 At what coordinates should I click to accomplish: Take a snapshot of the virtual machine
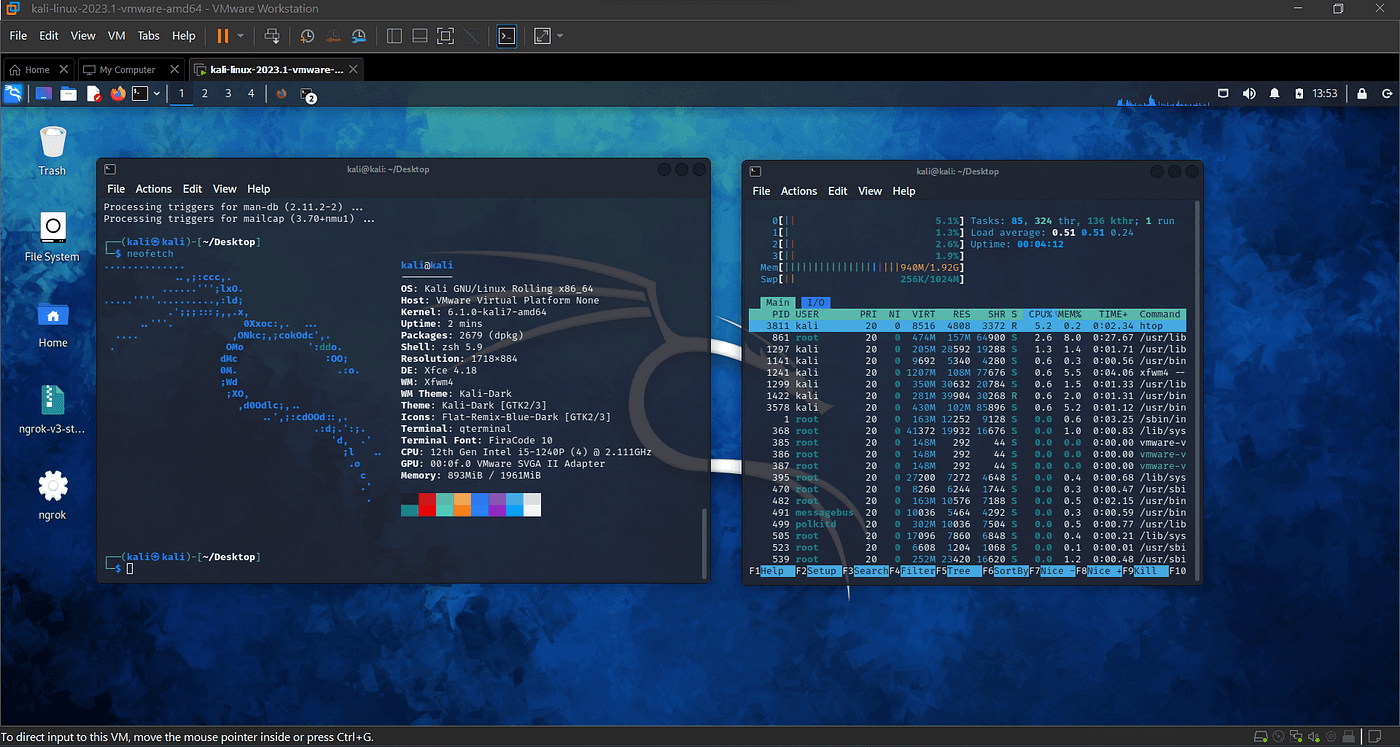click(x=308, y=35)
